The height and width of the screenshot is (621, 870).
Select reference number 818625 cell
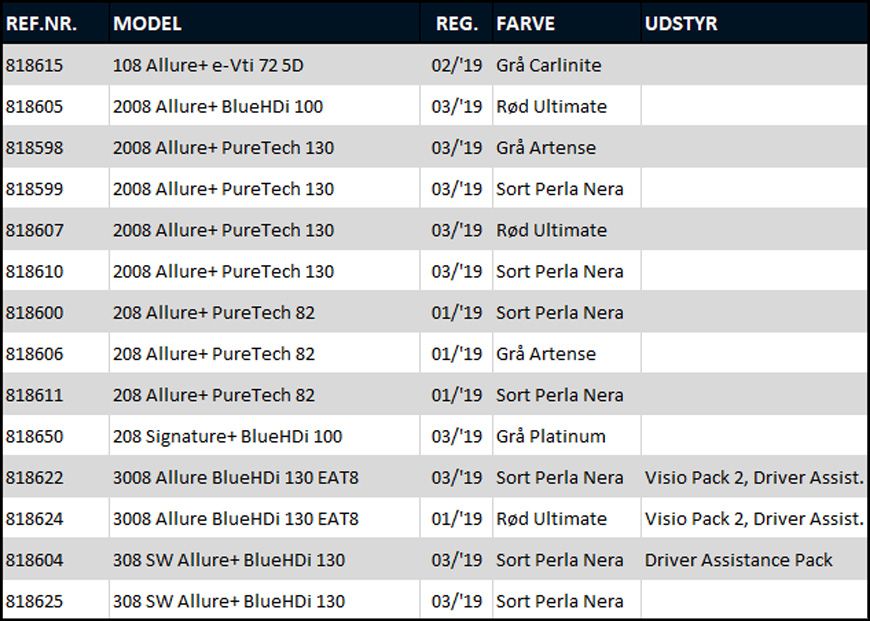pos(35,600)
